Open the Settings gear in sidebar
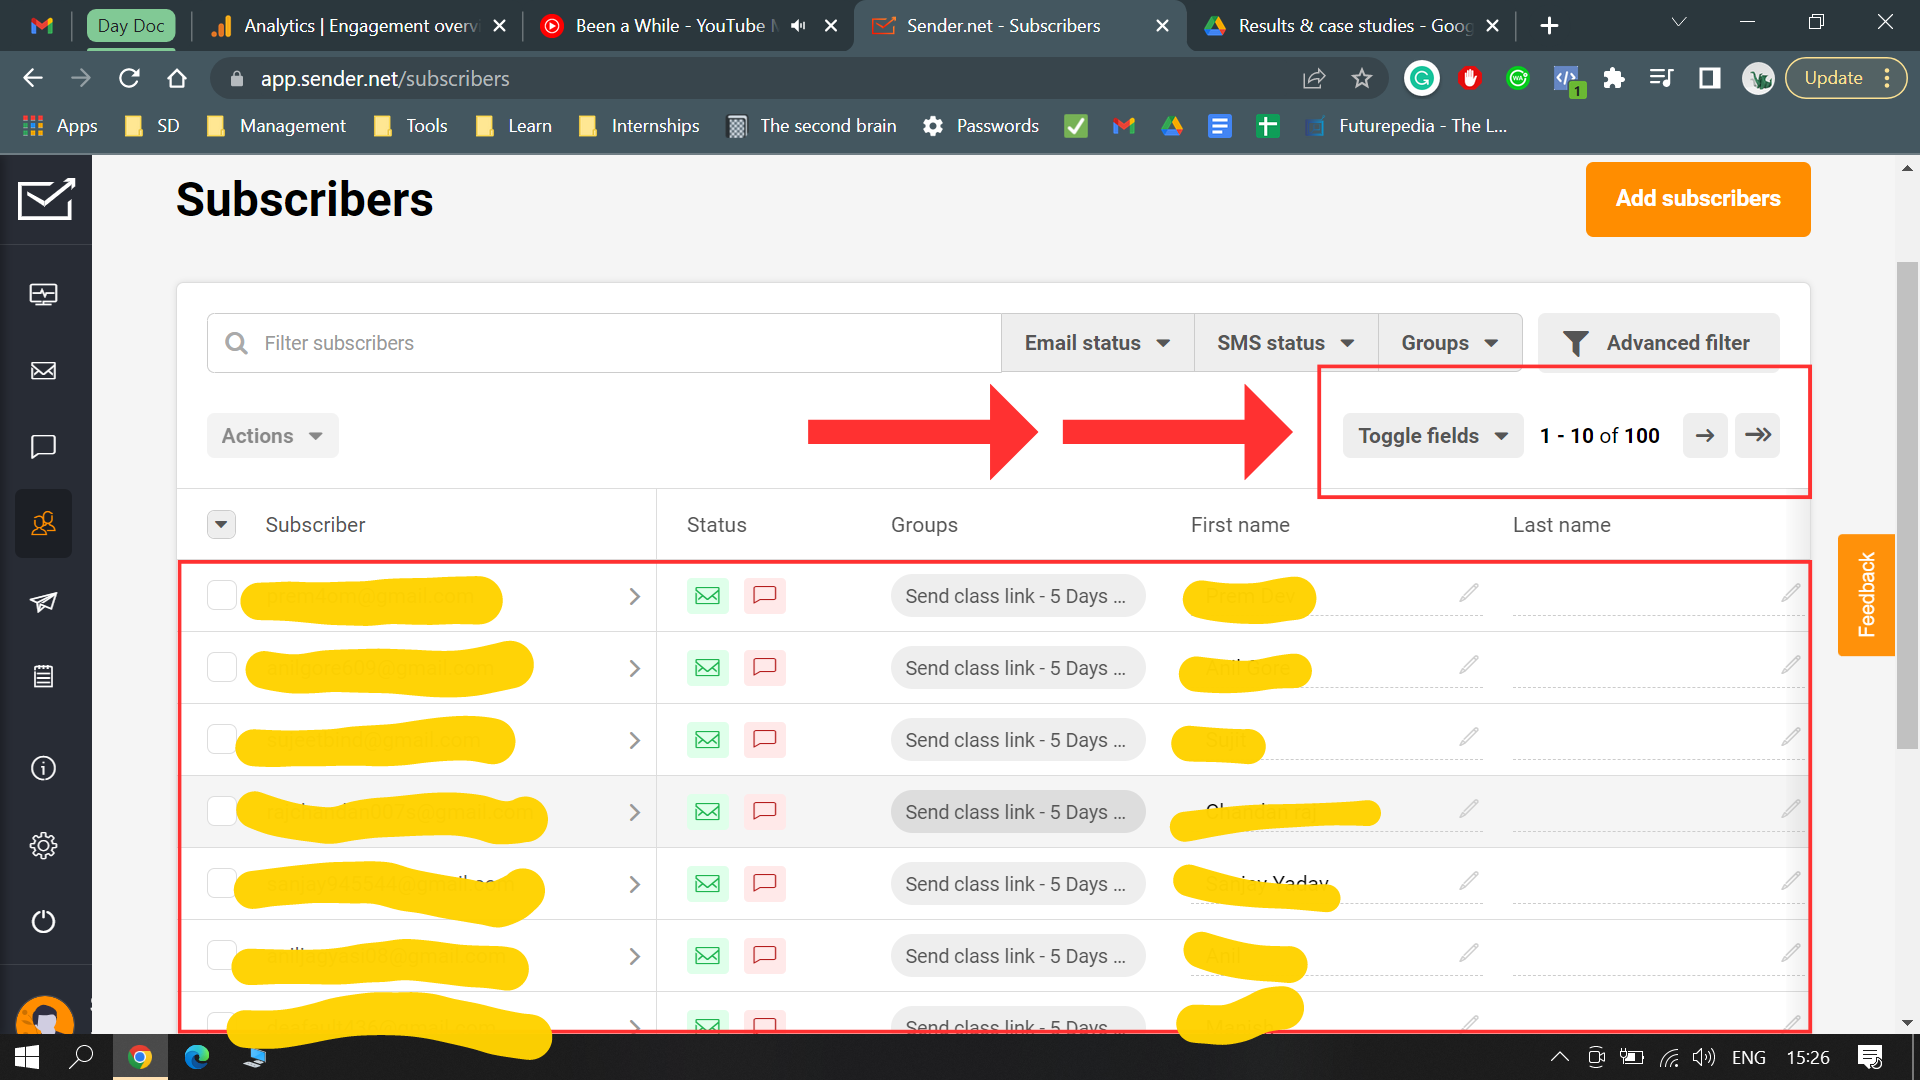The image size is (1920, 1080). click(x=43, y=845)
